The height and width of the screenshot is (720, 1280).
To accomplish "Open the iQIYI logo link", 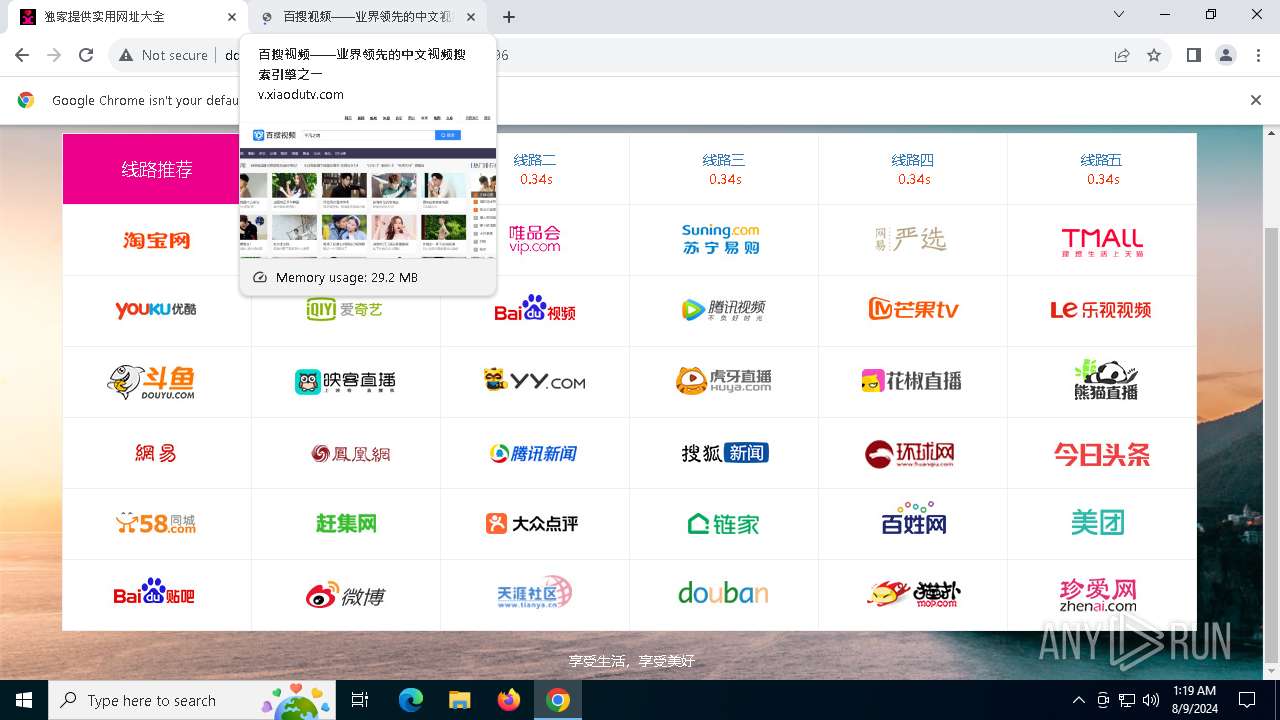I will 345,310.
